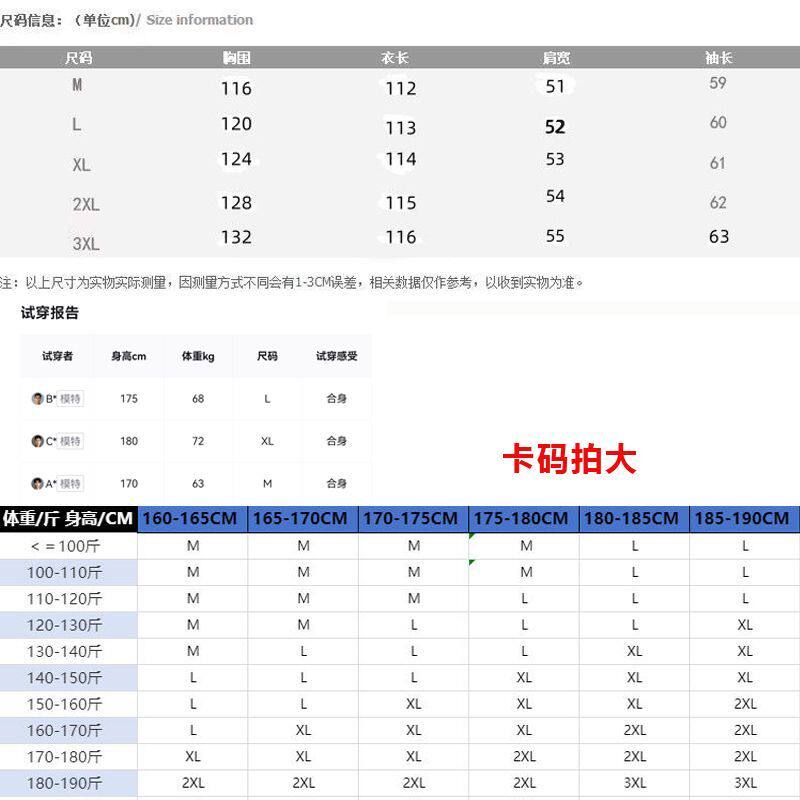Click the 试穿者 column header
The height and width of the screenshot is (800, 800).
pos(57,356)
